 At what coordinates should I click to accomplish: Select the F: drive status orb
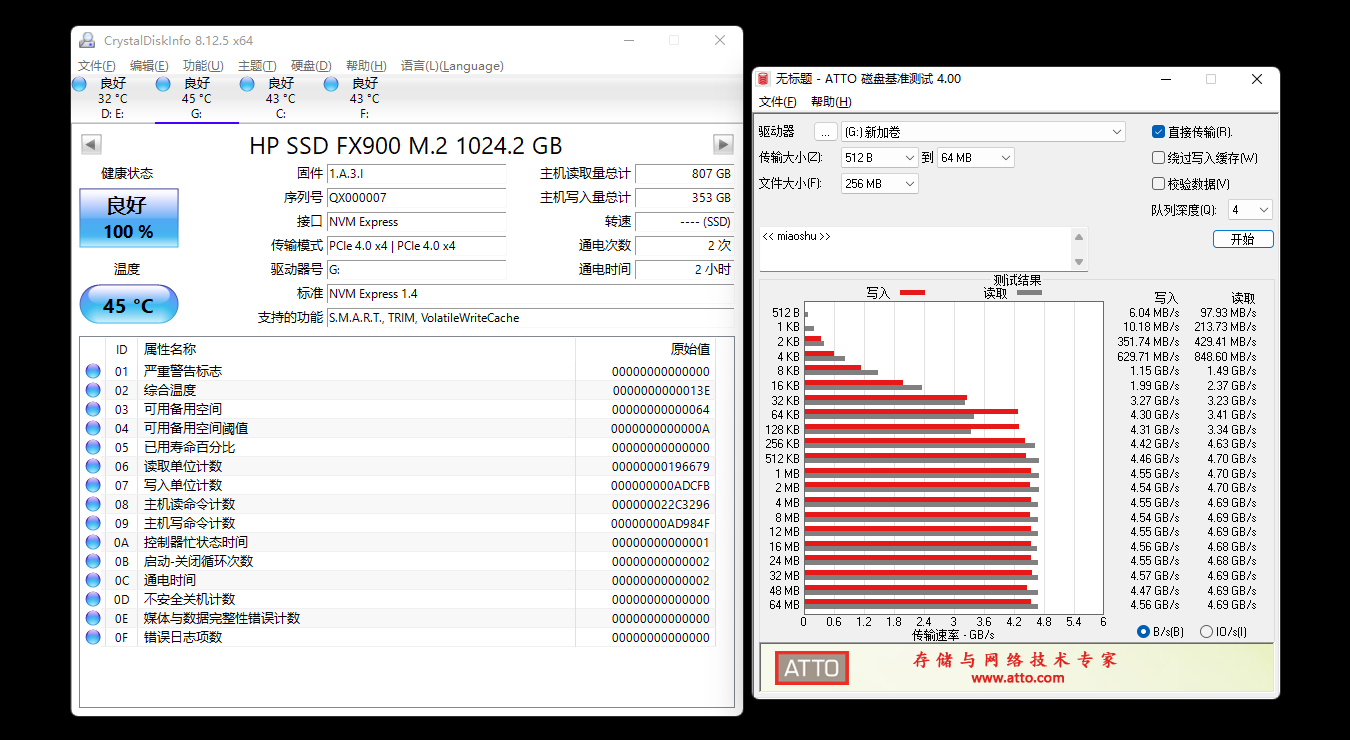pos(331,84)
